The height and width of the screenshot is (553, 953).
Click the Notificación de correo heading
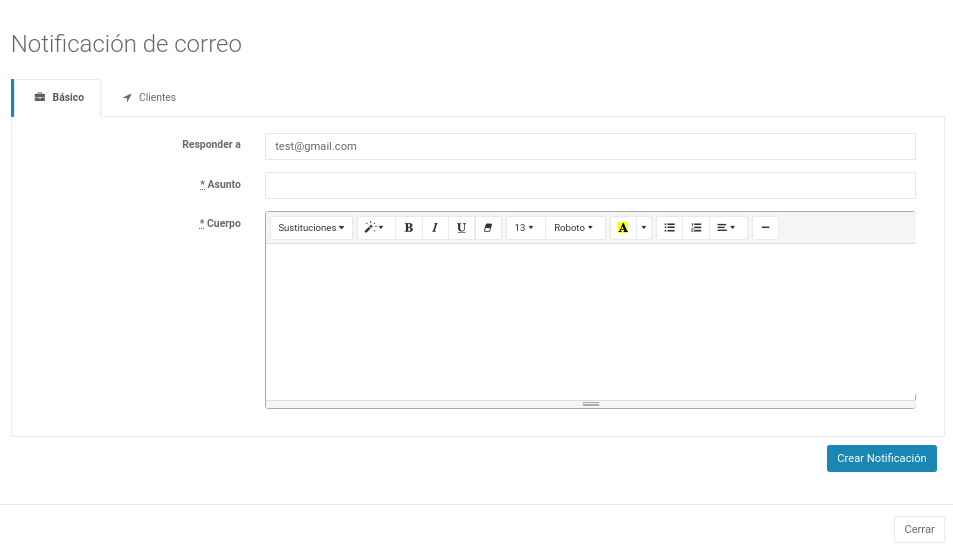(126, 44)
